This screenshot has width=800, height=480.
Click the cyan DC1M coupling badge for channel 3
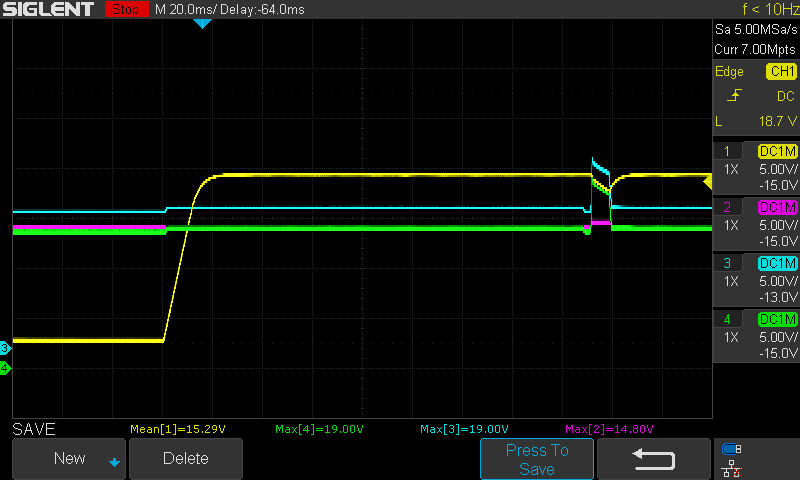tap(778, 263)
